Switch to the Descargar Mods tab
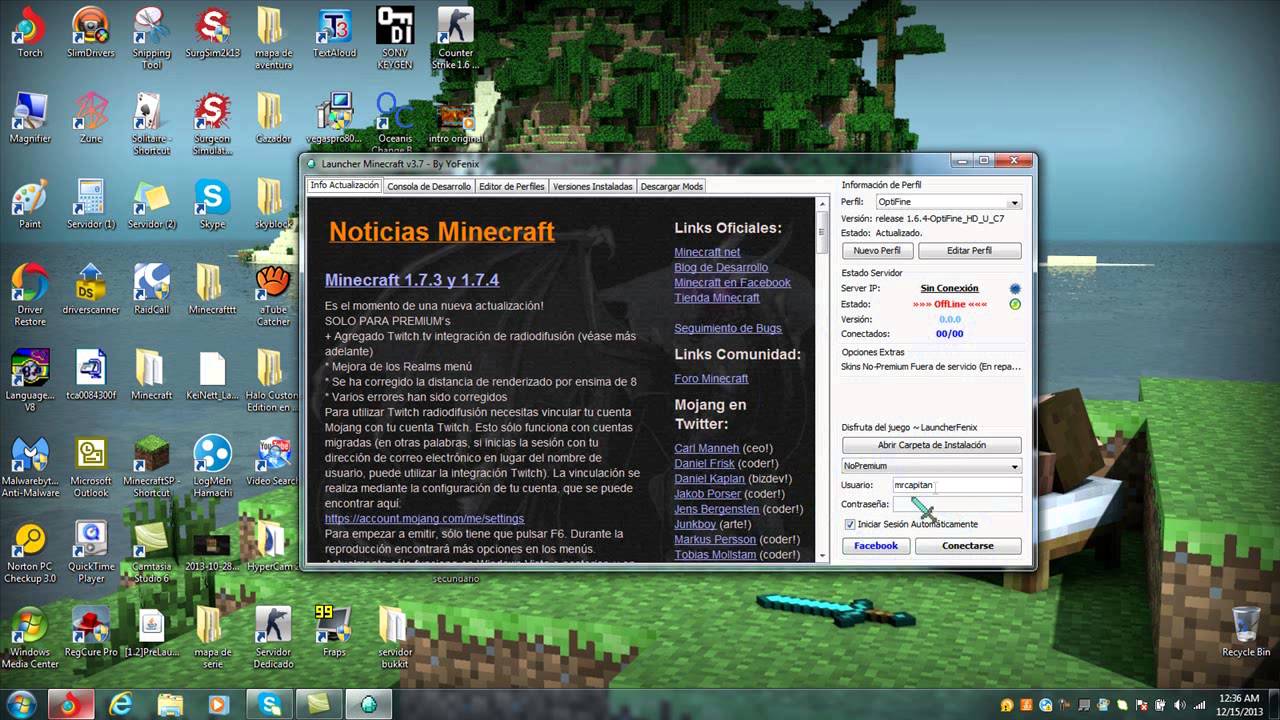The height and width of the screenshot is (720, 1280). (671, 186)
